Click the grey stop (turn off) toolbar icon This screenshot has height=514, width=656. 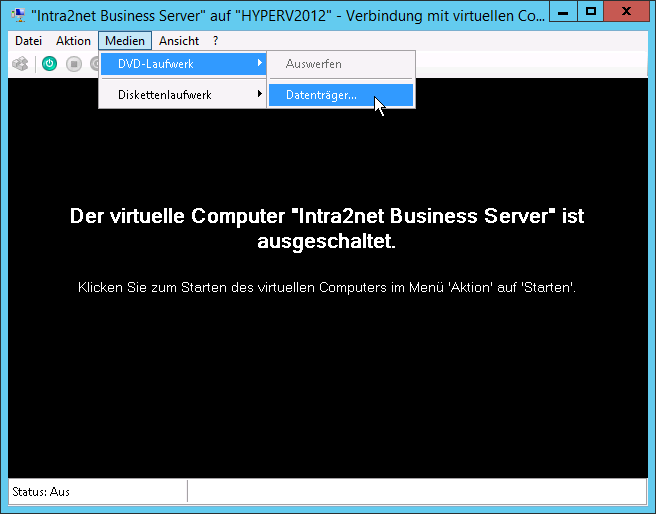pos(74,64)
